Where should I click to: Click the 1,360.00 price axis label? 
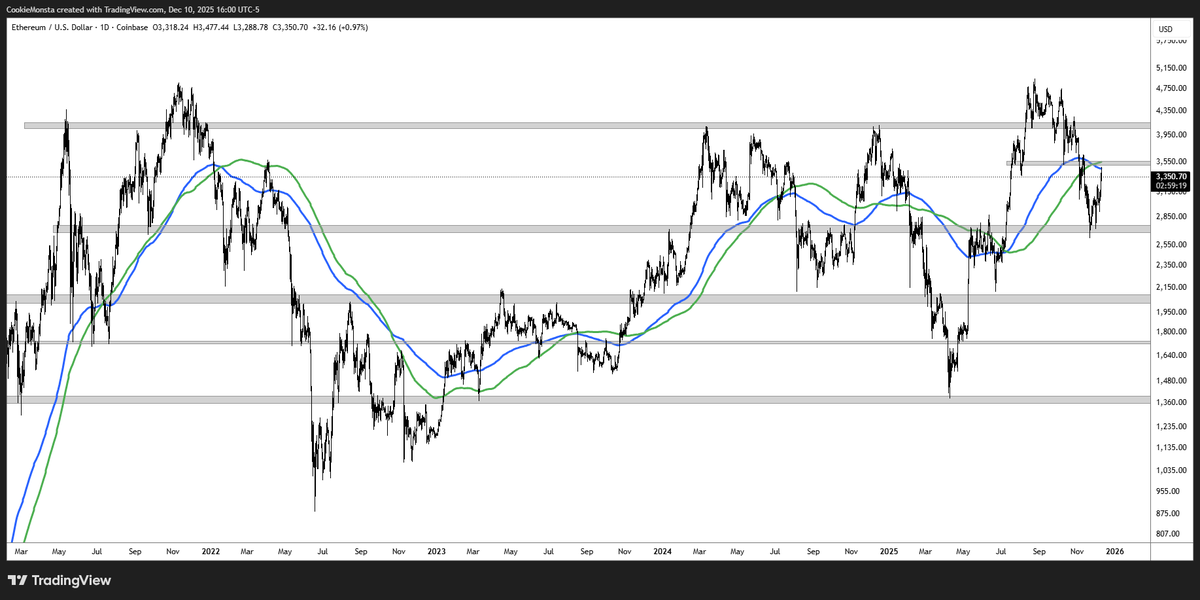click(x=1170, y=401)
